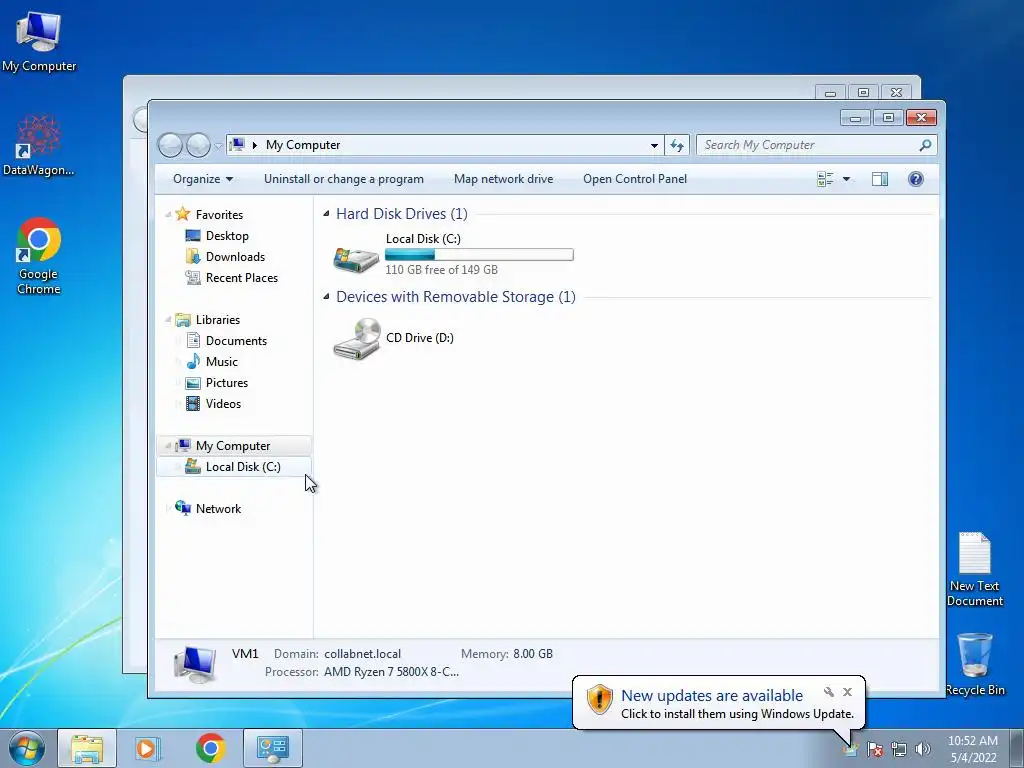Open the recent pages dropdown arrow
Screen dimensions: 1024x768
point(218,146)
